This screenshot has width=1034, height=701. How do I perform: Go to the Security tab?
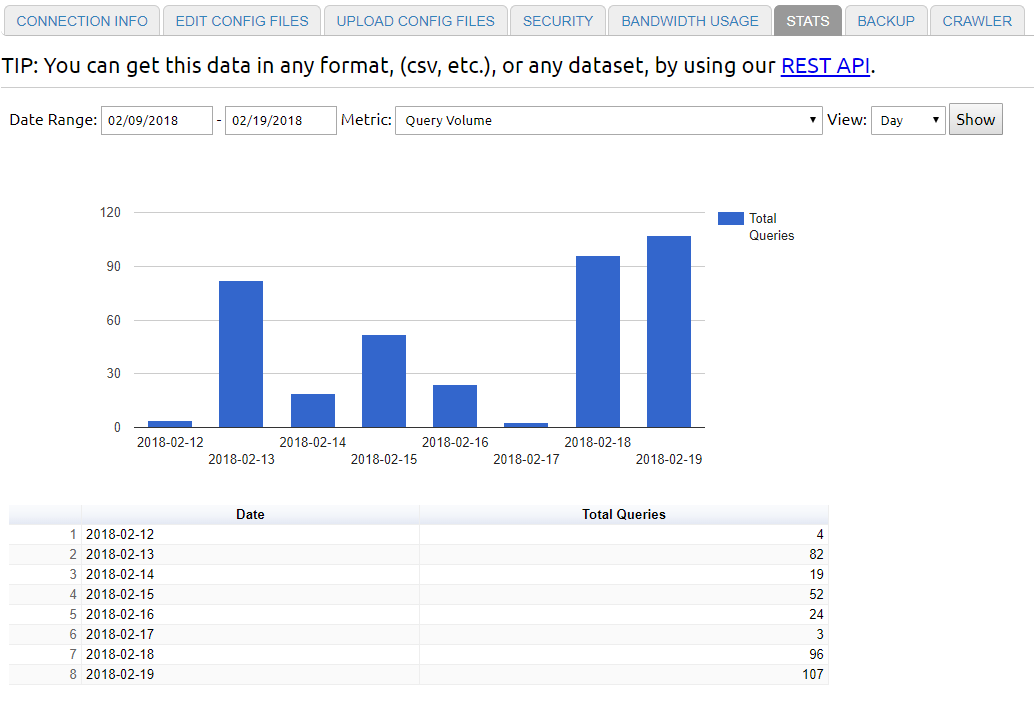[558, 21]
